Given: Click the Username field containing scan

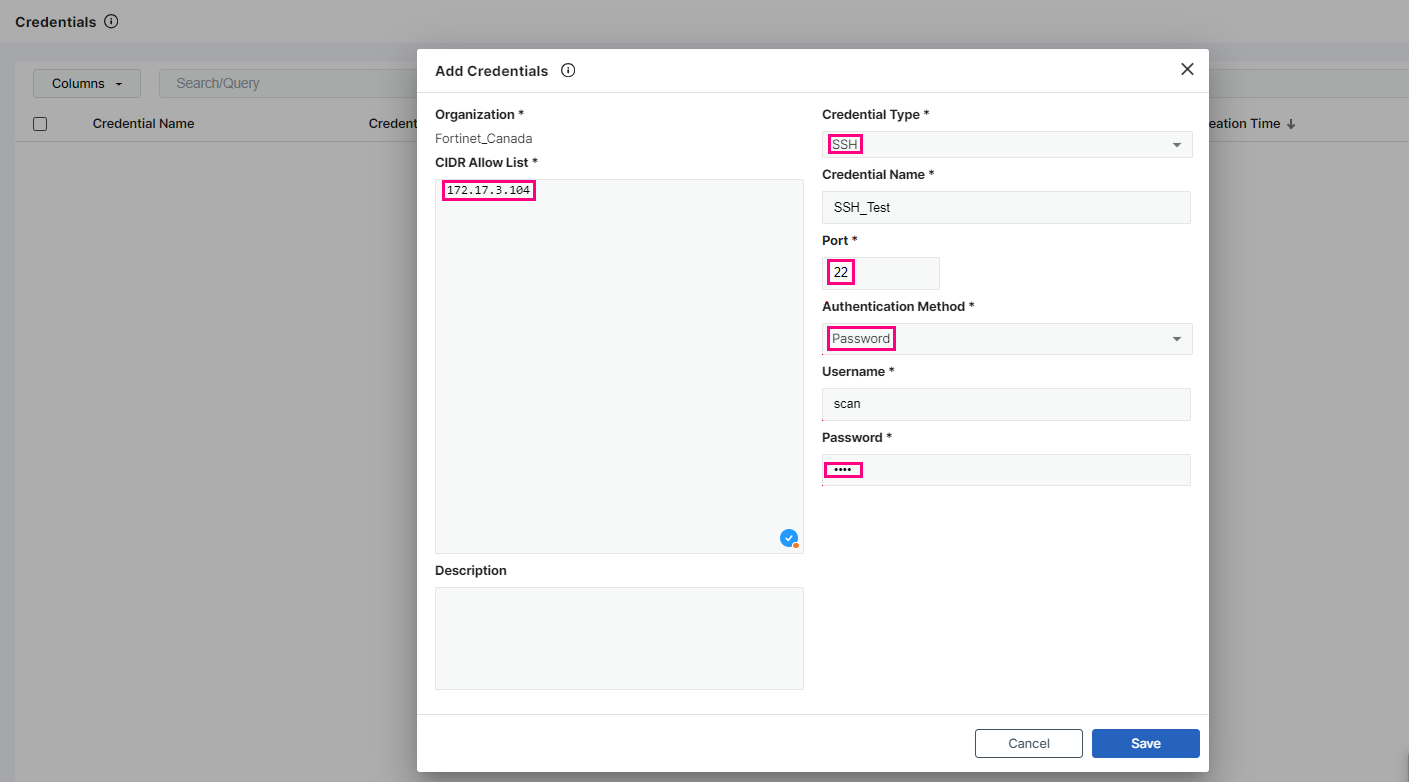Looking at the screenshot, I should pyautogui.click(x=1006, y=404).
